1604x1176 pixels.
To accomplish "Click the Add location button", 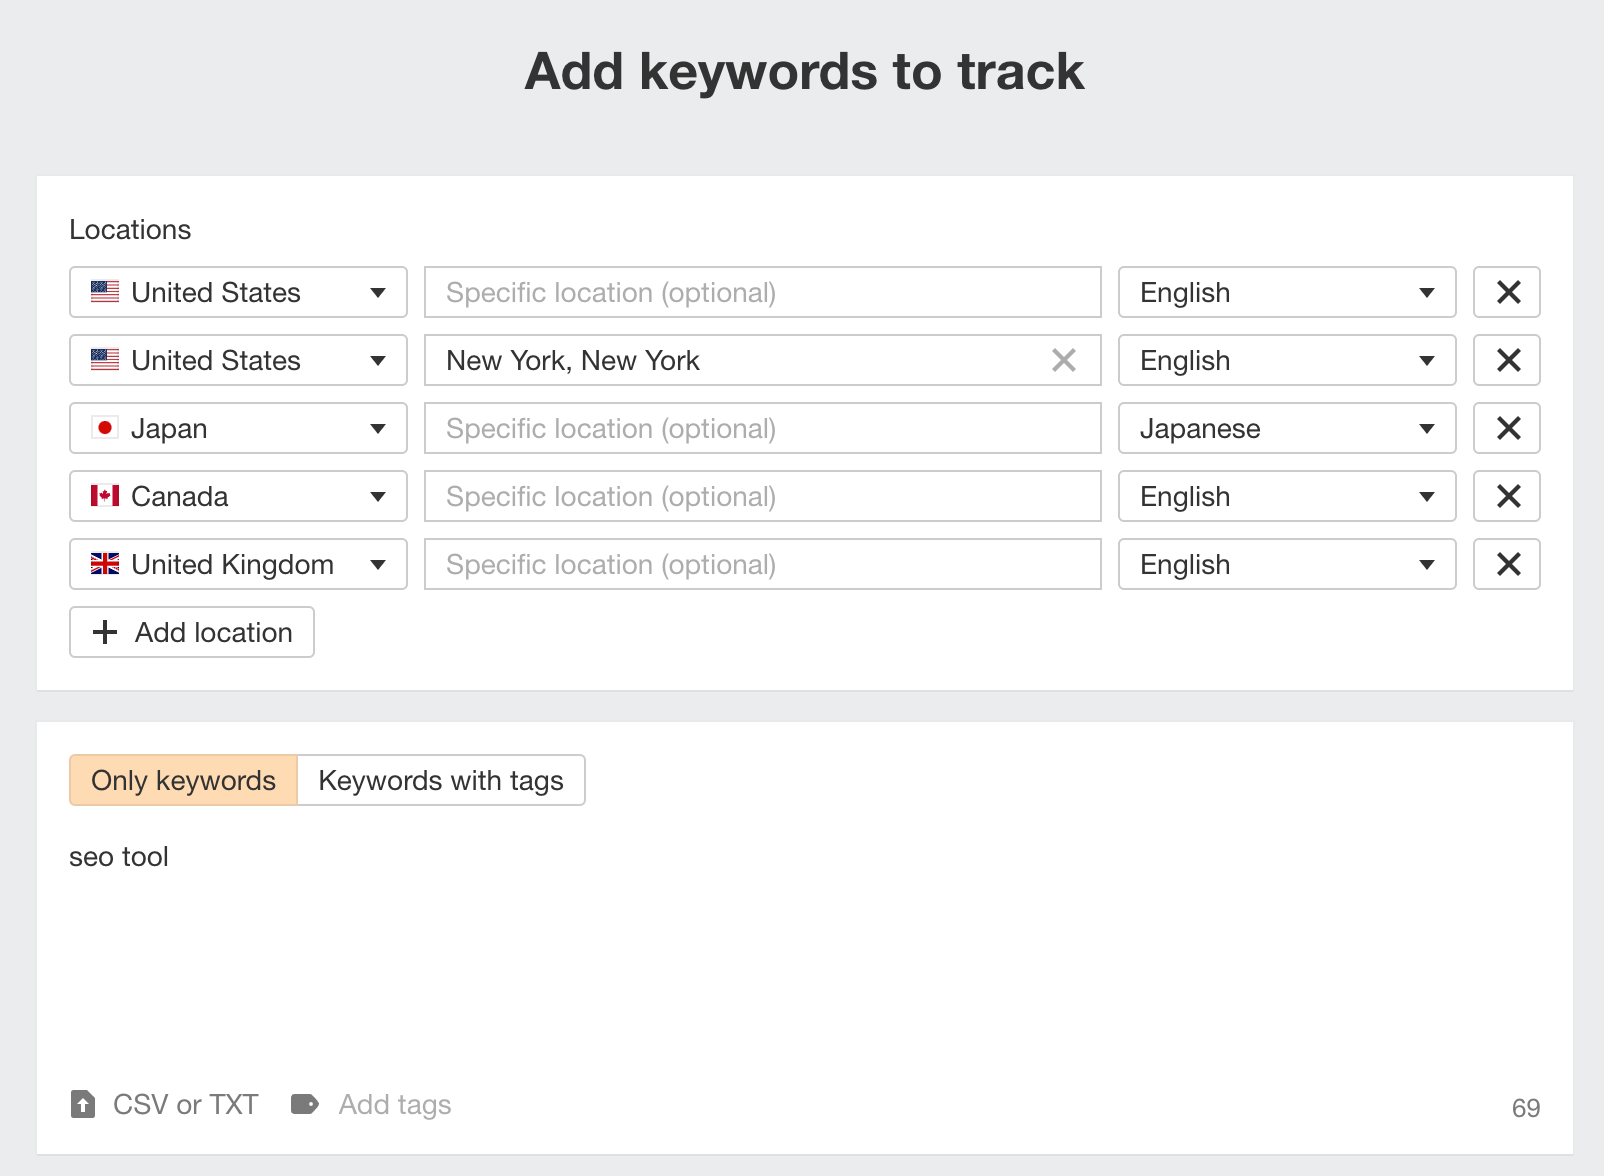I will point(191,632).
